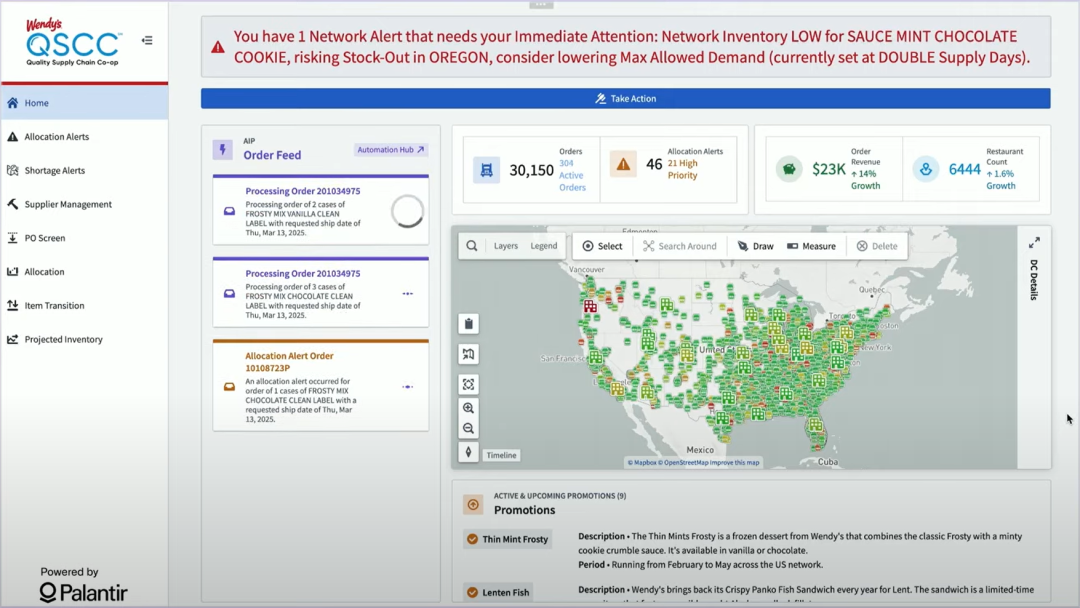
Task: Zoom out on the map
Action: click(x=468, y=428)
